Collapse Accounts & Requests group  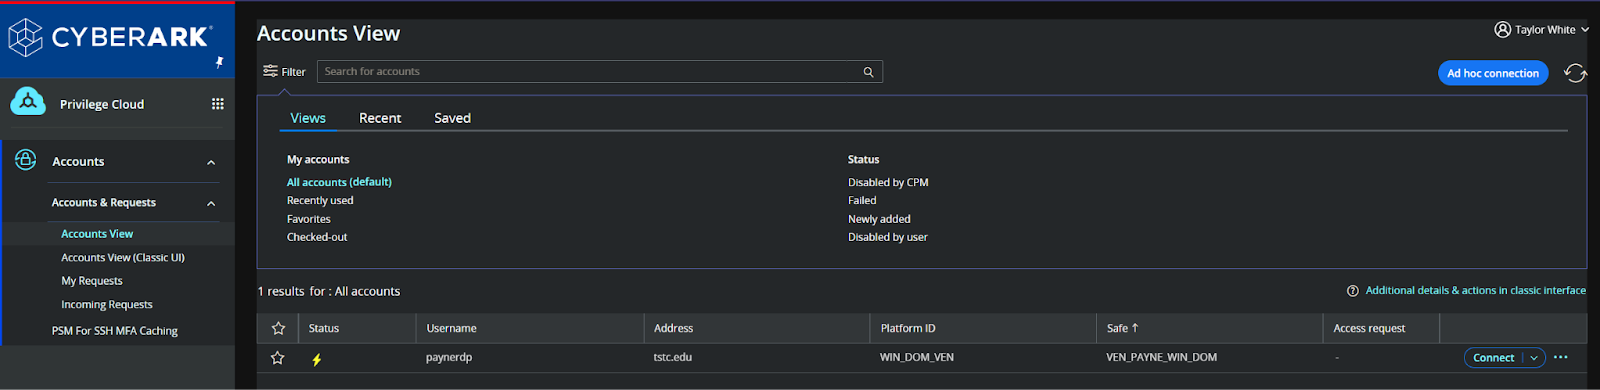[211, 203]
